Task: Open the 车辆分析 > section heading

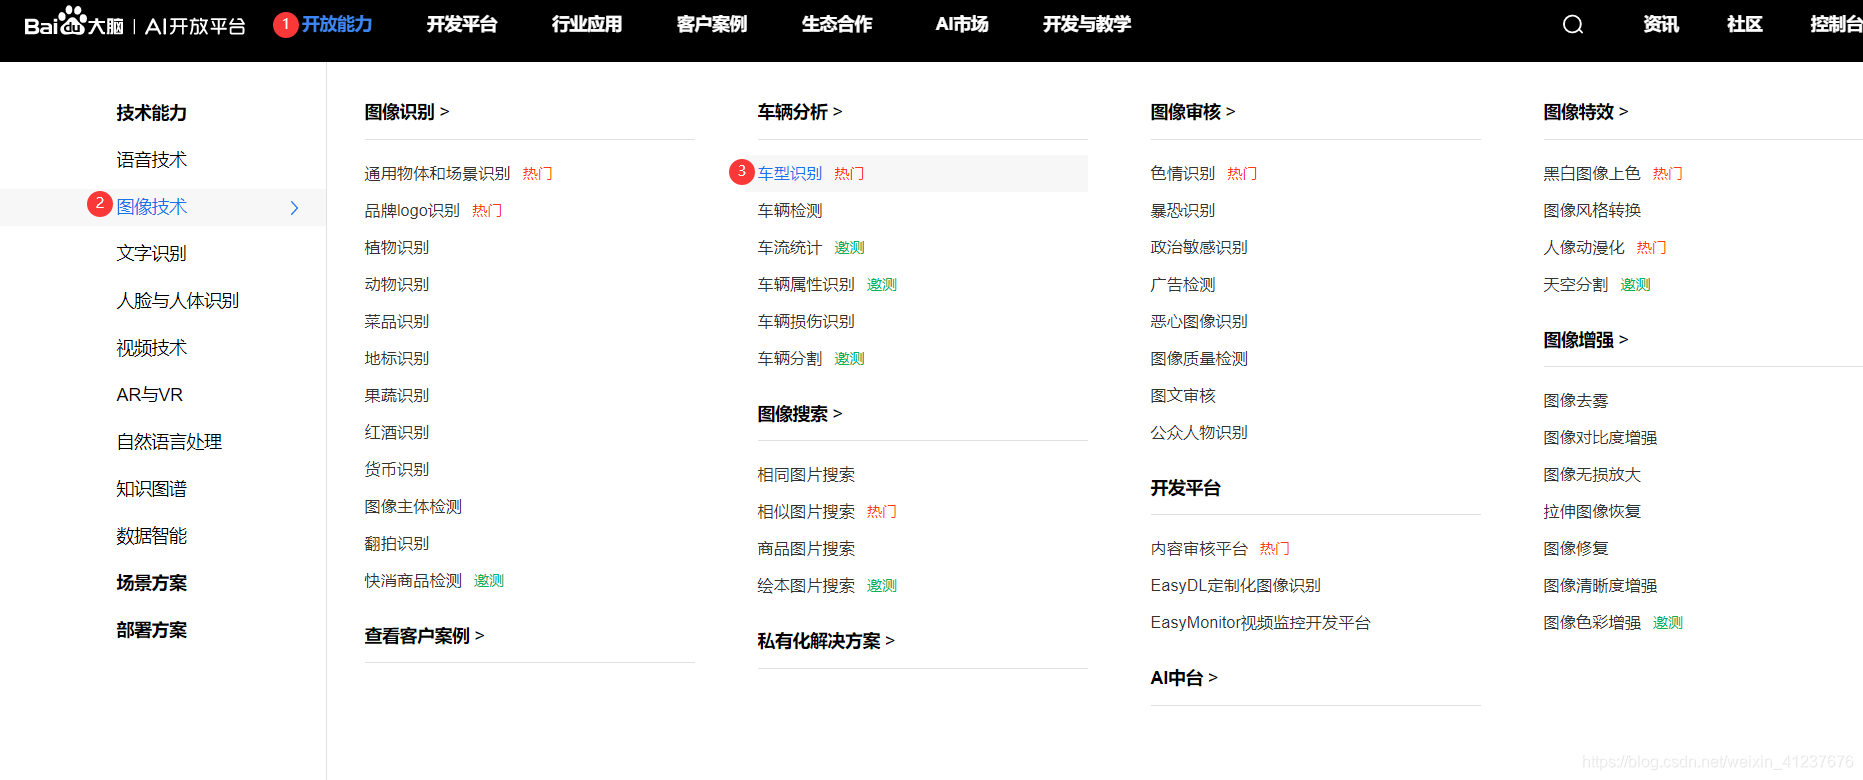Action: click(x=800, y=112)
